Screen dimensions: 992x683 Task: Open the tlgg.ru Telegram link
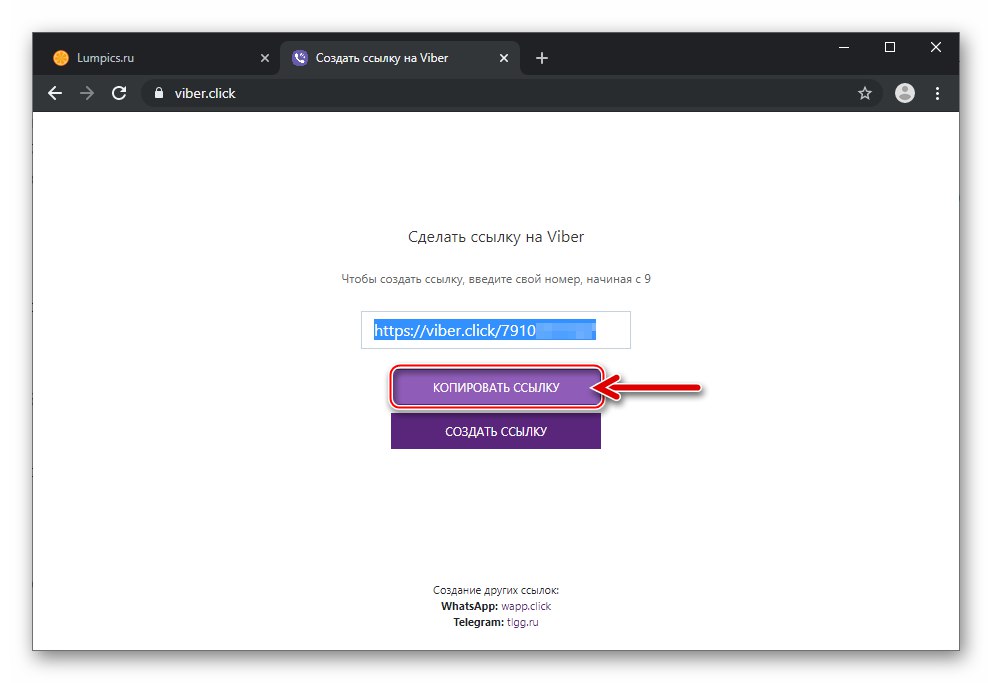pyautogui.click(x=520, y=622)
